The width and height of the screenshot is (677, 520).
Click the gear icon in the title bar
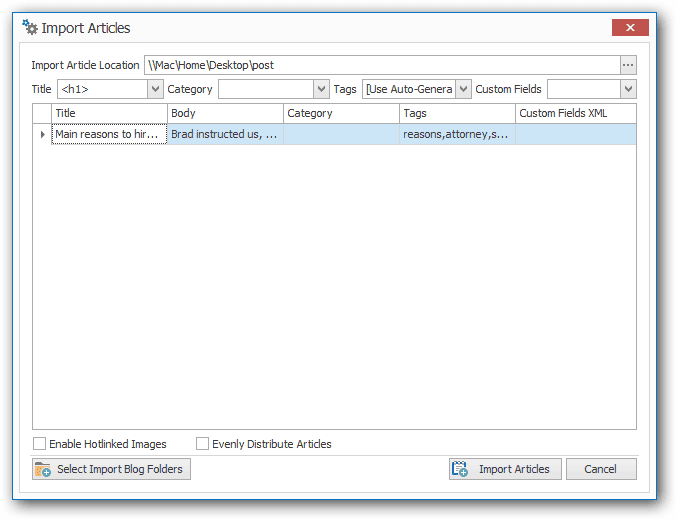[30, 27]
